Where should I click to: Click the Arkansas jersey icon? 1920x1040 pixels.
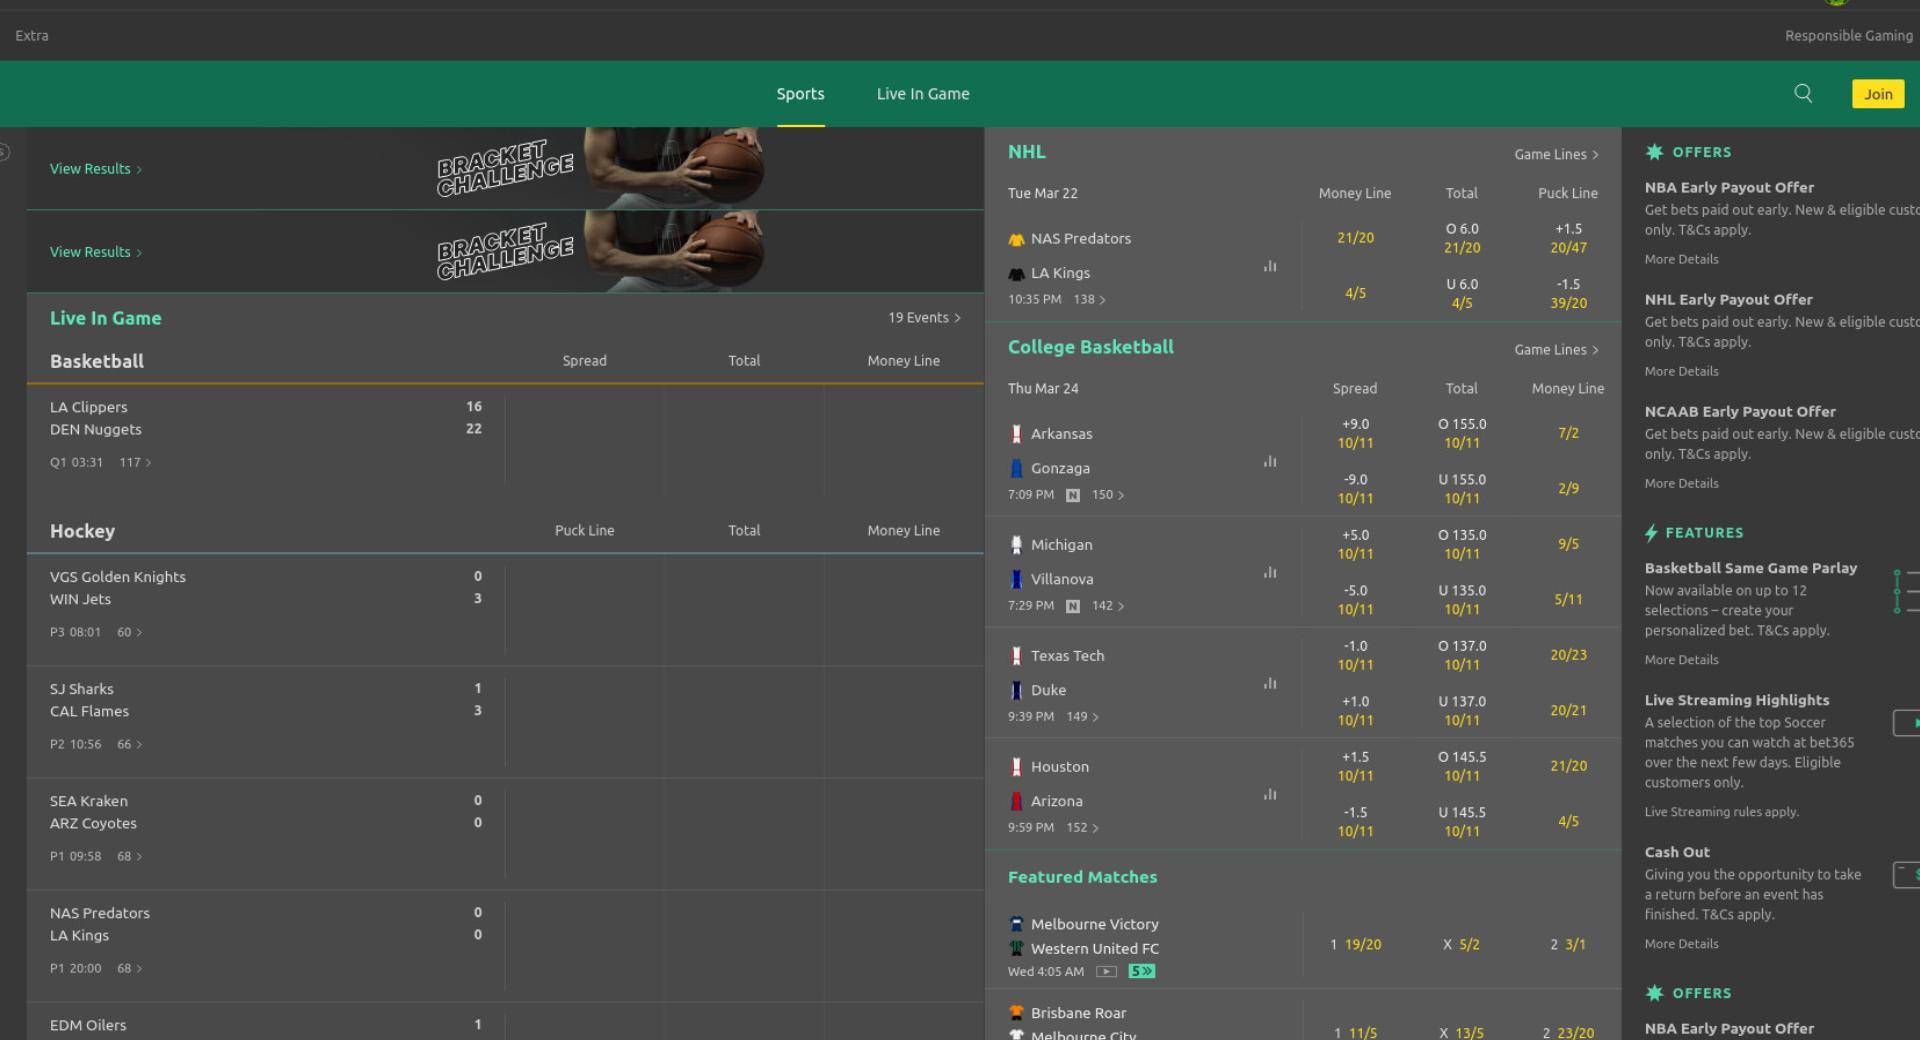(1016, 434)
